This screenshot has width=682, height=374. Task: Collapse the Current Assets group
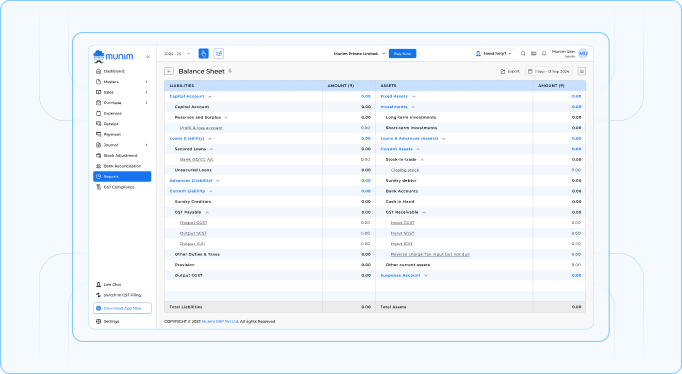click(418, 149)
